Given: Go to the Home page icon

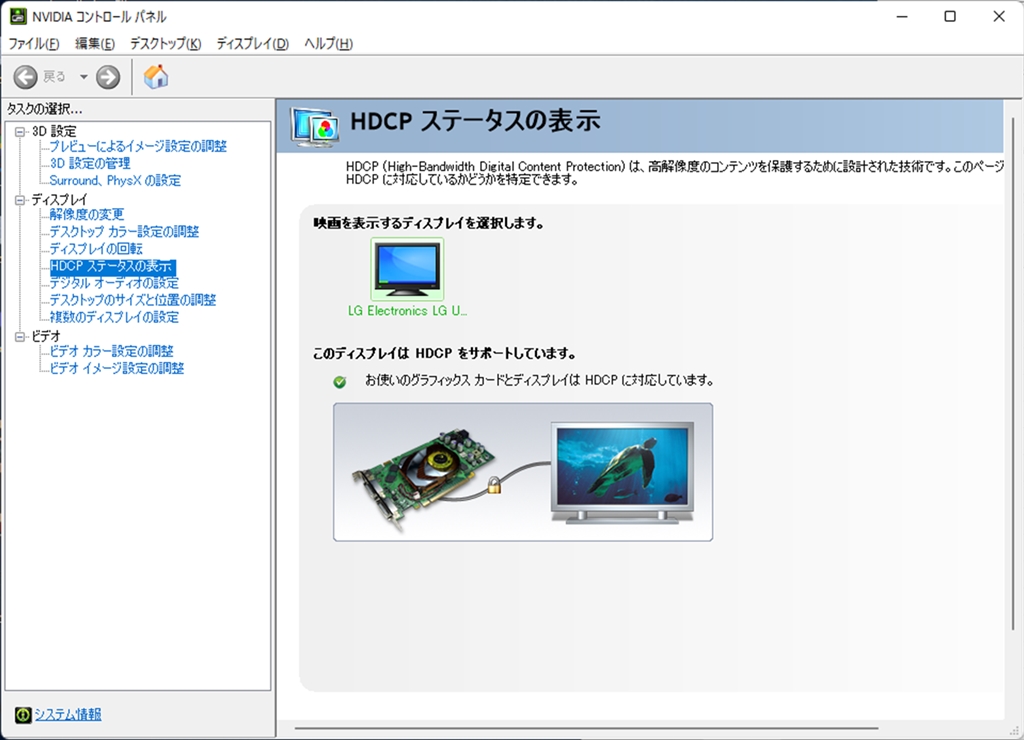Looking at the screenshot, I should [x=156, y=76].
